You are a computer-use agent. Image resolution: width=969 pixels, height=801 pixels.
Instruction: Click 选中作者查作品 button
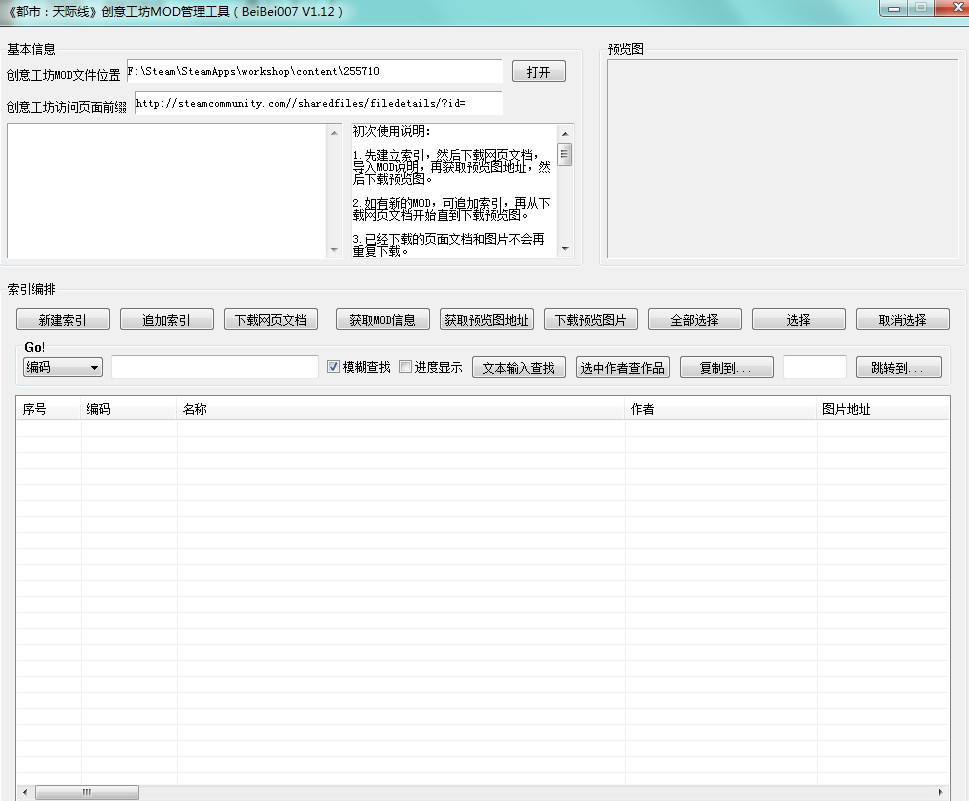(x=622, y=367)
